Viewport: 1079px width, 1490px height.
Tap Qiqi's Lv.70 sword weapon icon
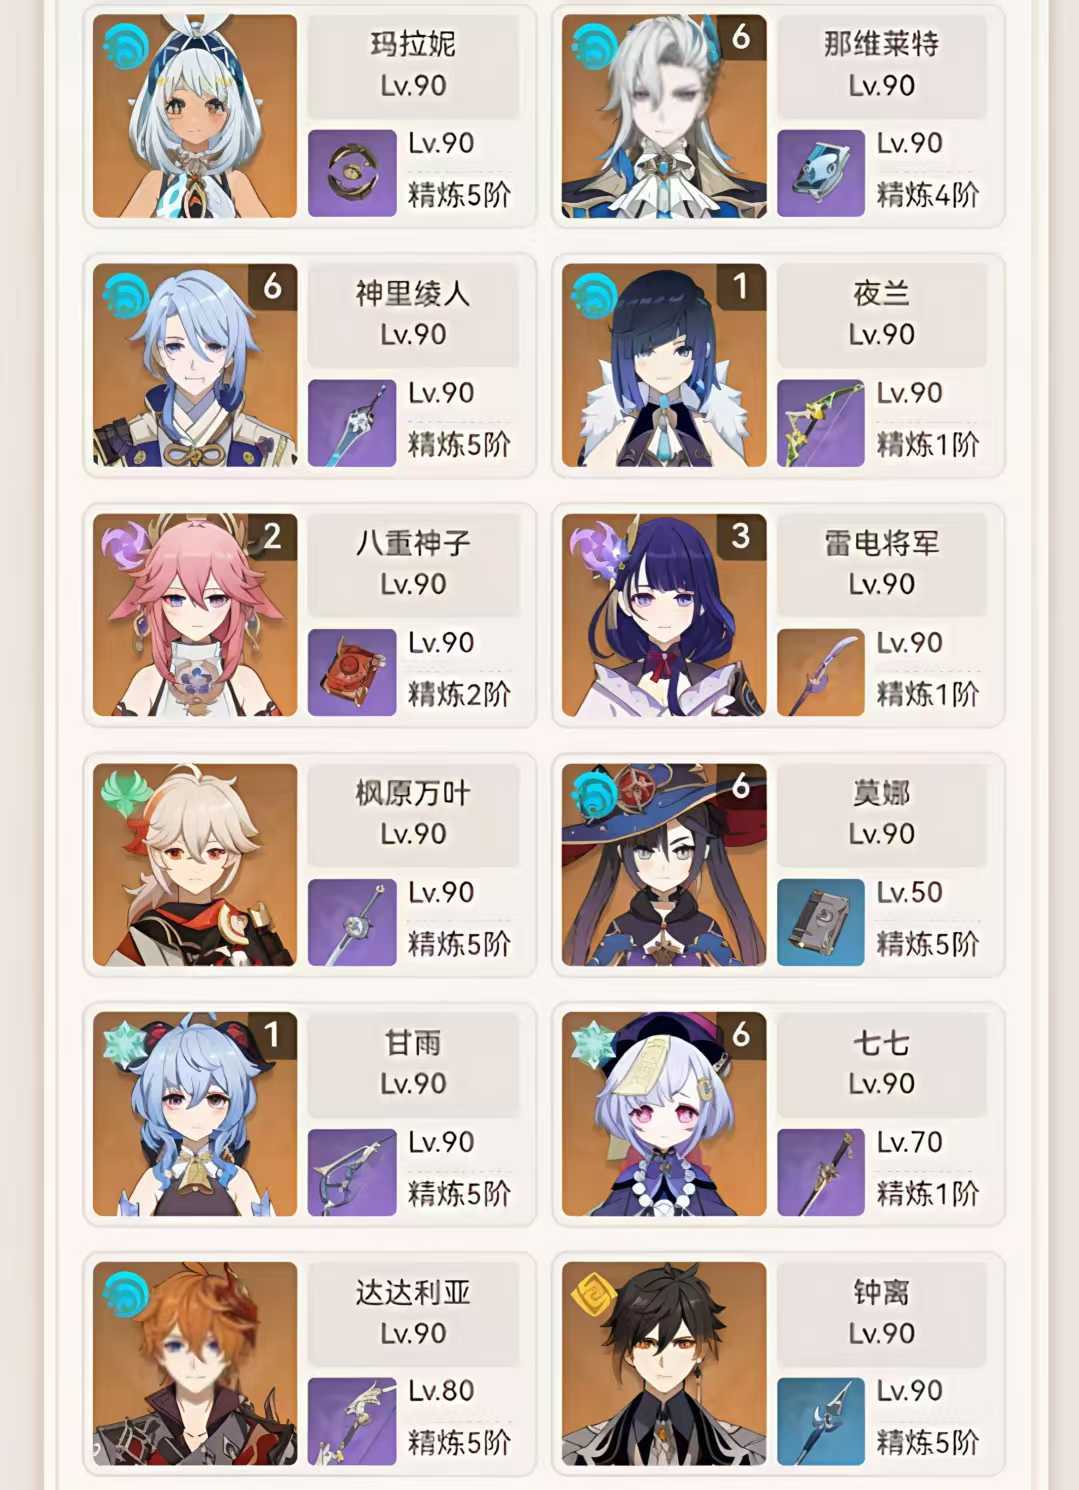(x=820, y=1172)
